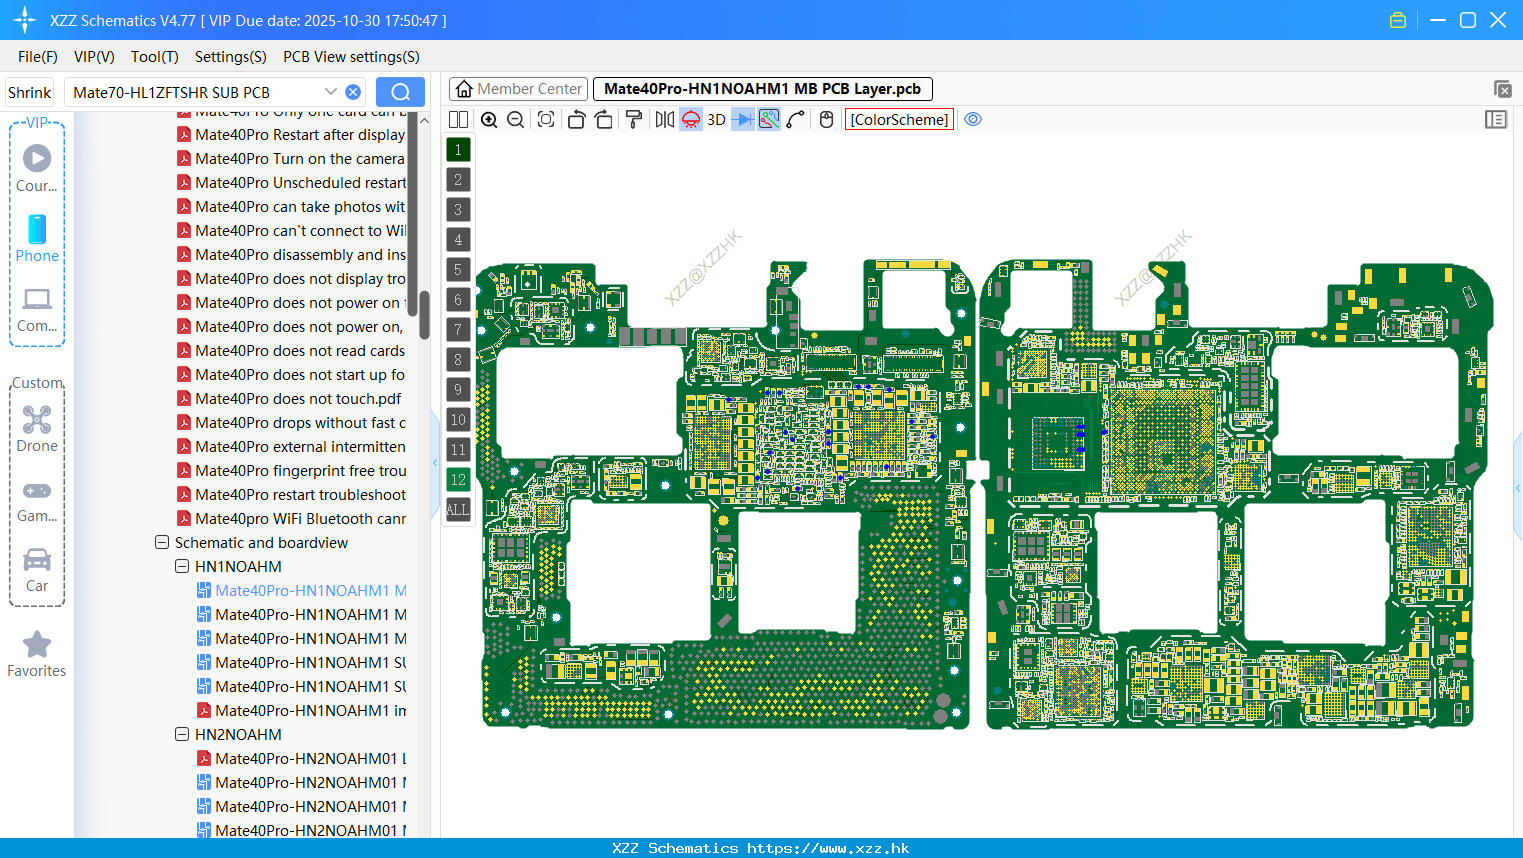Select the curve trace tool

pos(796,119)
